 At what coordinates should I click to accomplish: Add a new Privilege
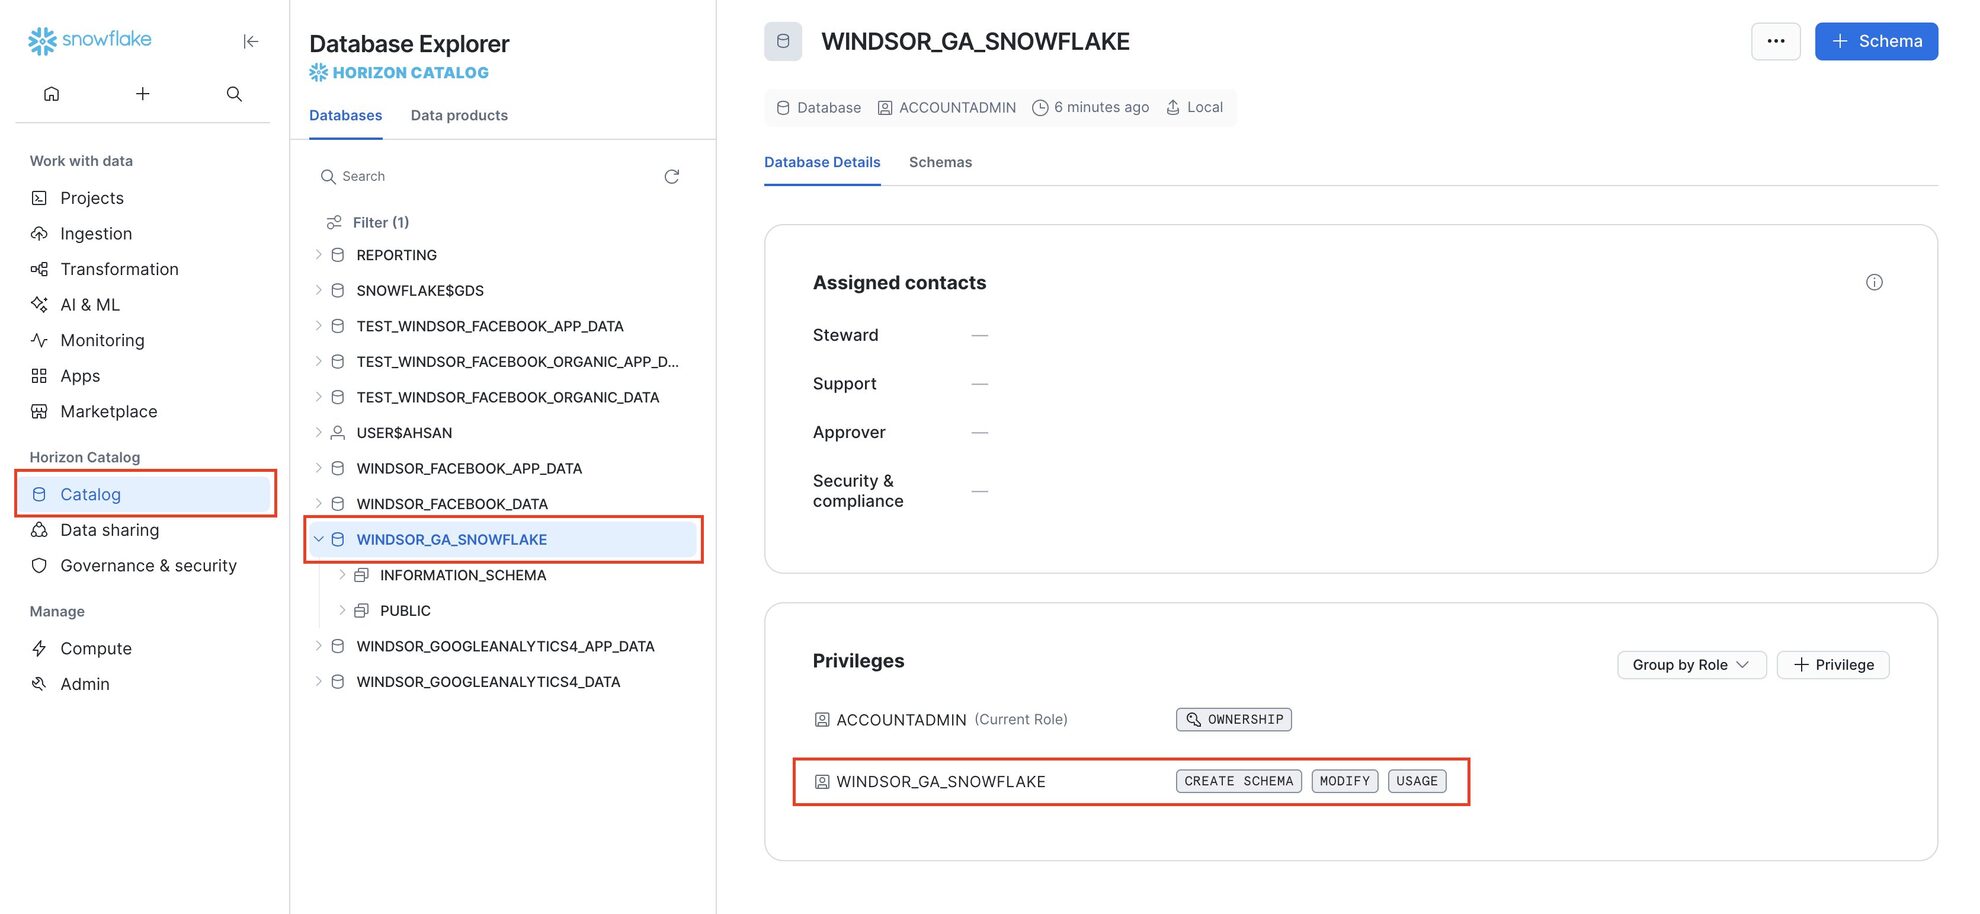click(x=1833, y=665)
